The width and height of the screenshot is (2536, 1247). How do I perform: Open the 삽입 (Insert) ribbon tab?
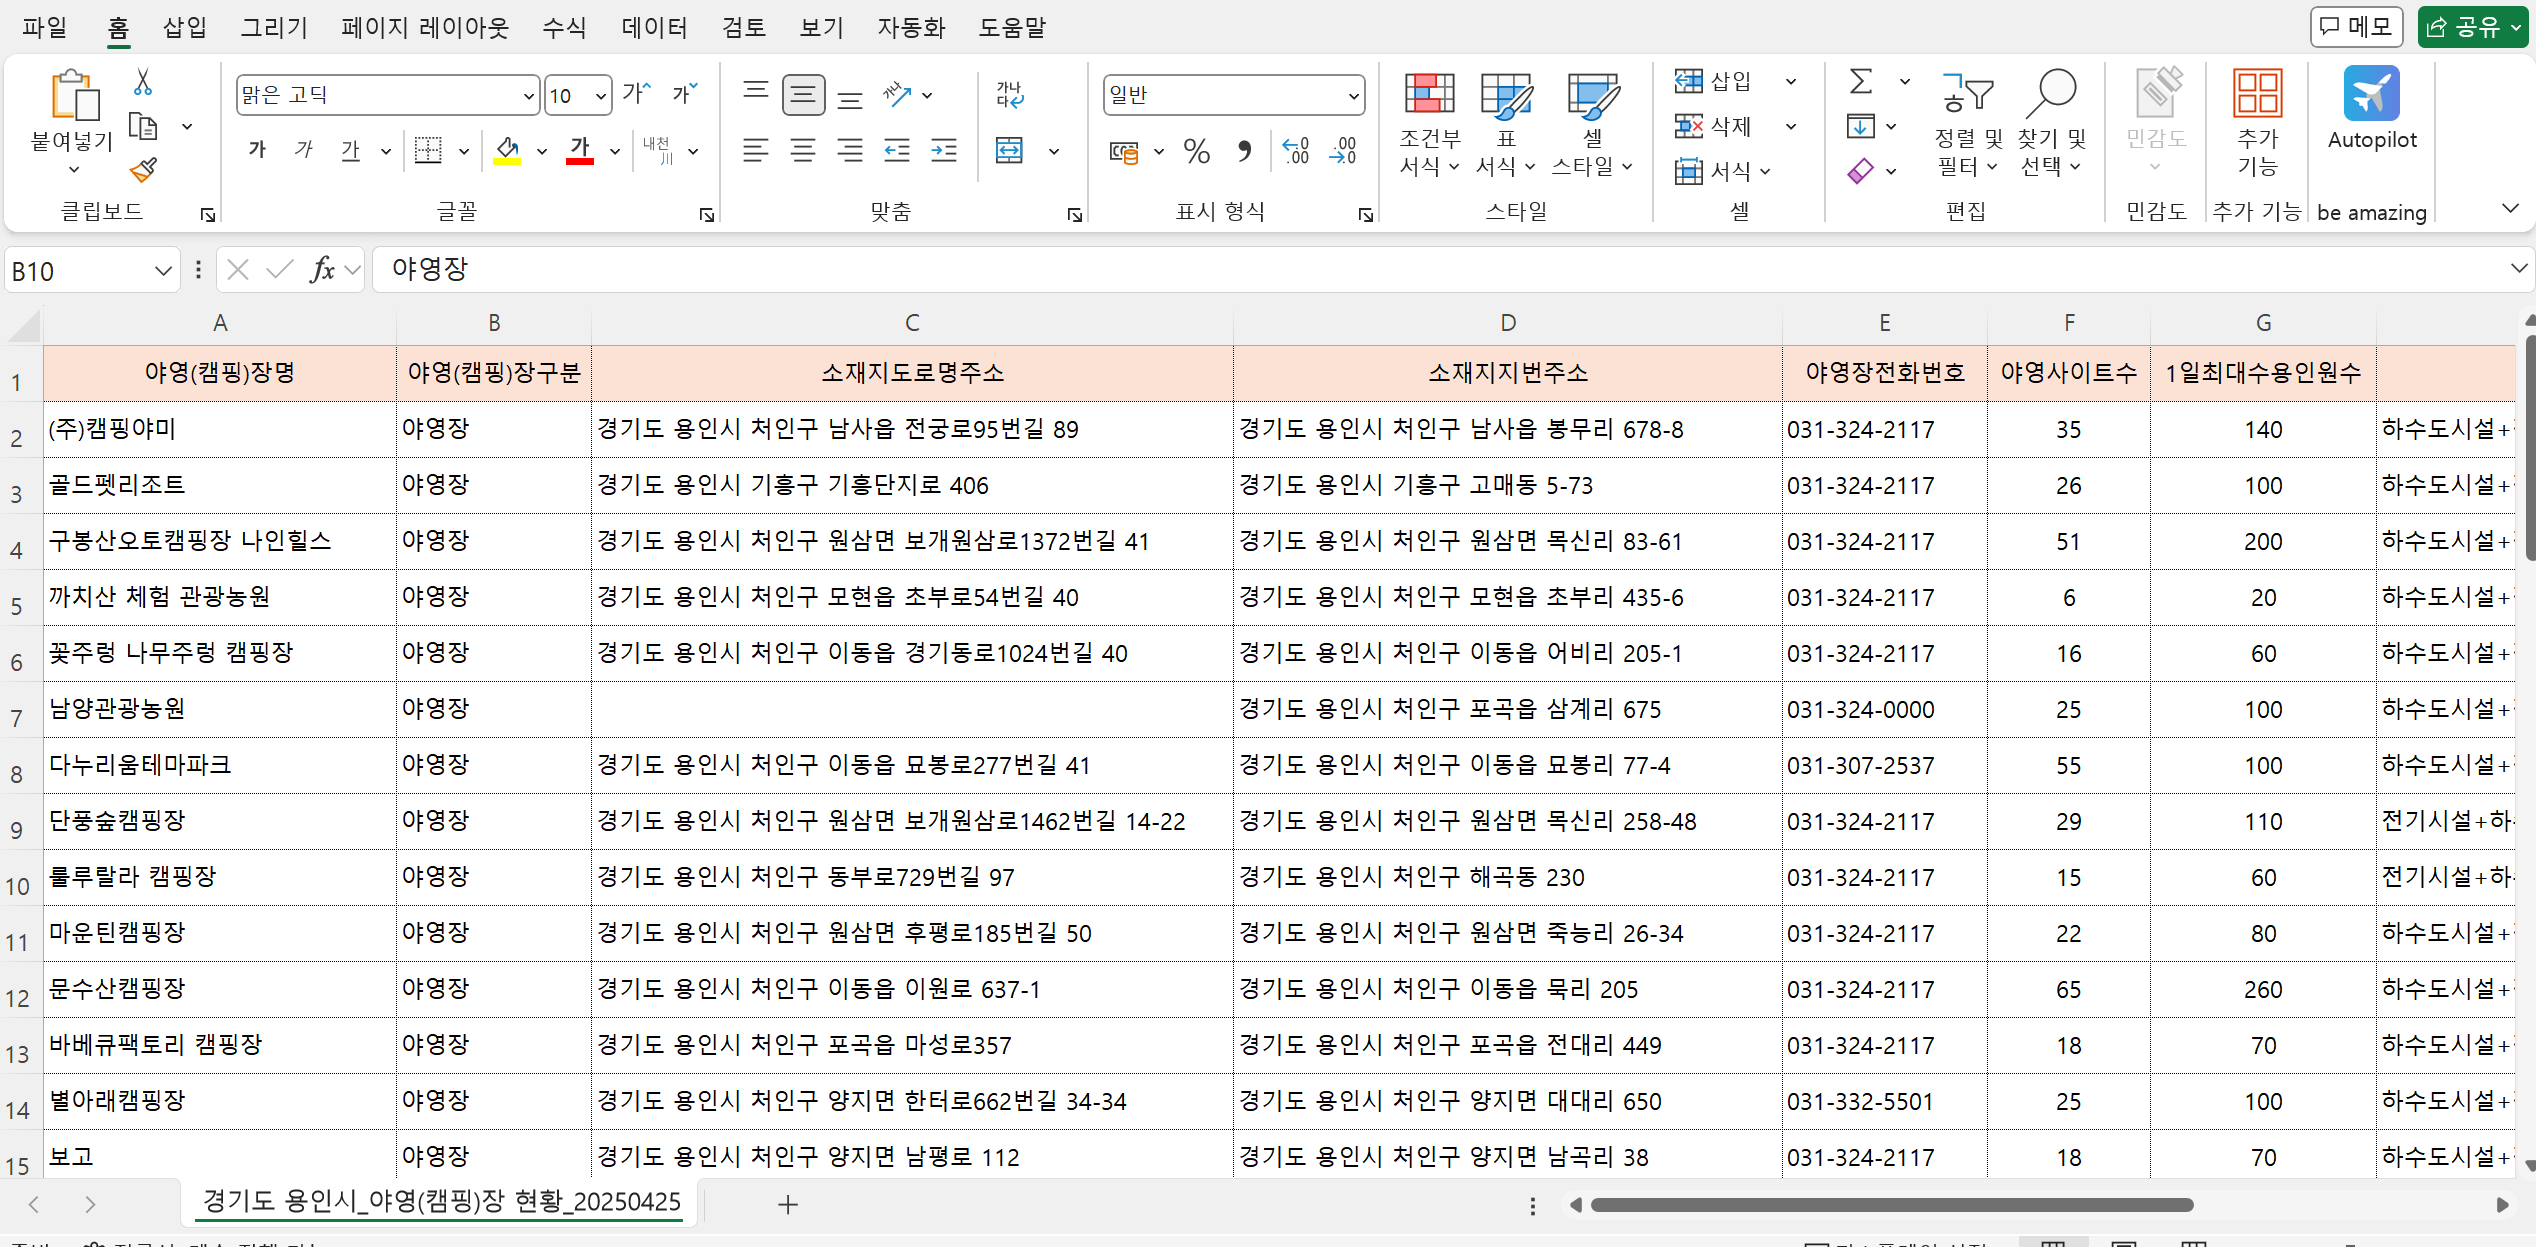coord(184,27)
